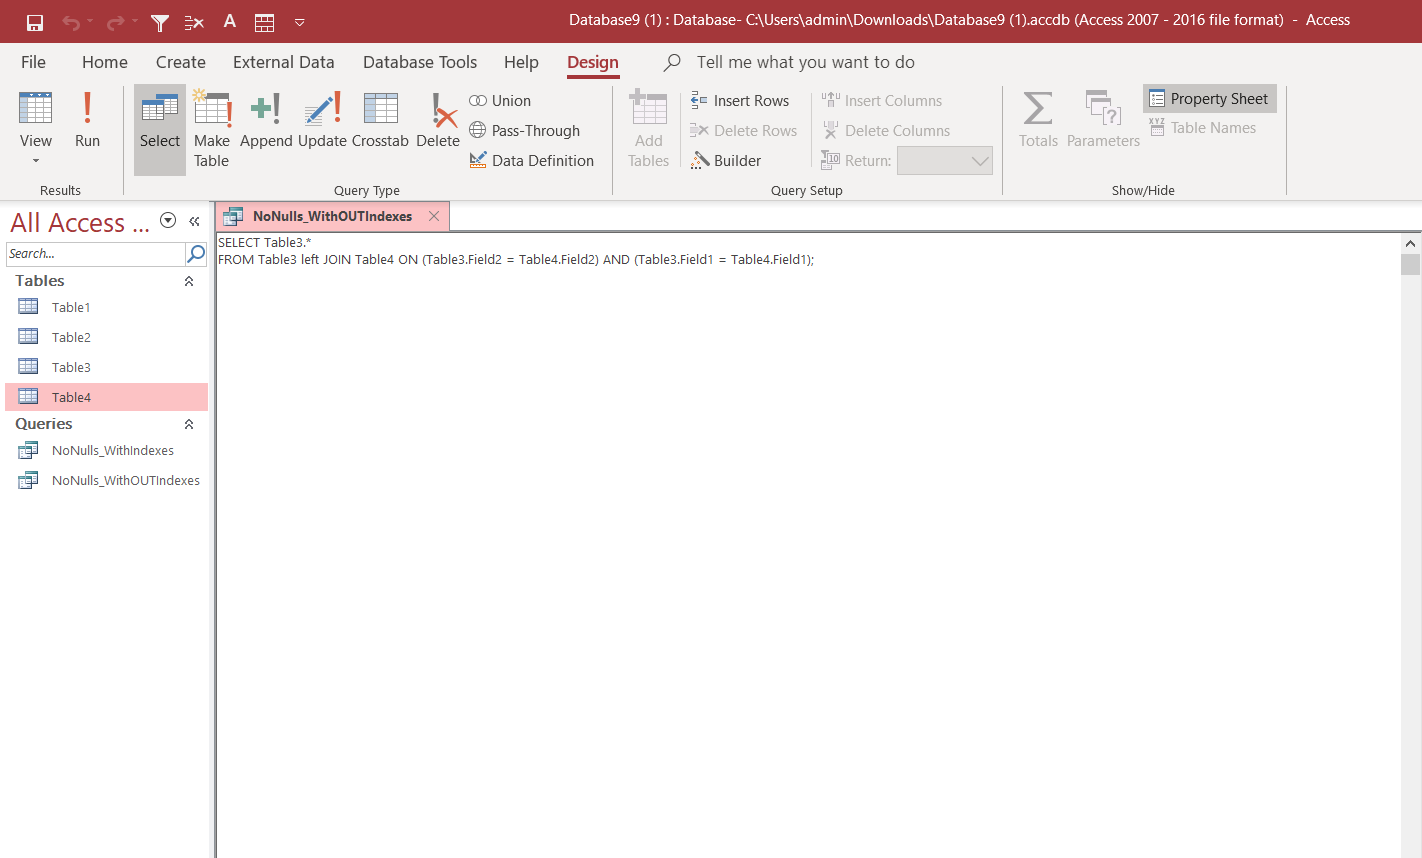
Task: Click the SQL editor vertical scrollbar thumb
Action: (1410, 264)
